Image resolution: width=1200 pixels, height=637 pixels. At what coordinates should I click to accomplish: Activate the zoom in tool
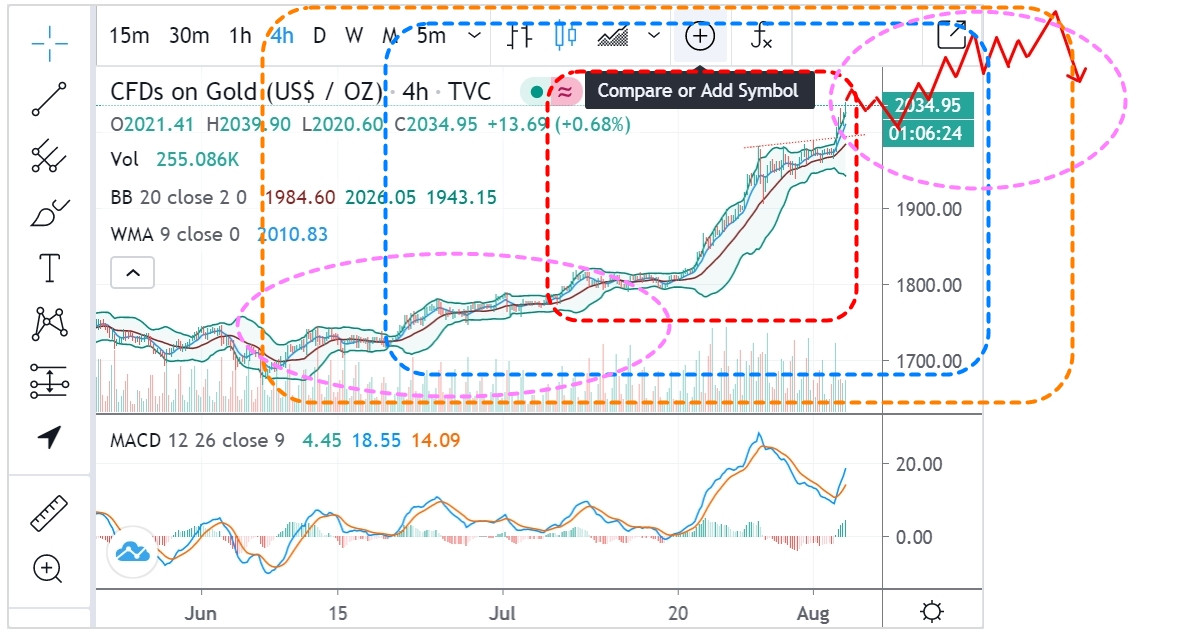(x=48, y=570)
